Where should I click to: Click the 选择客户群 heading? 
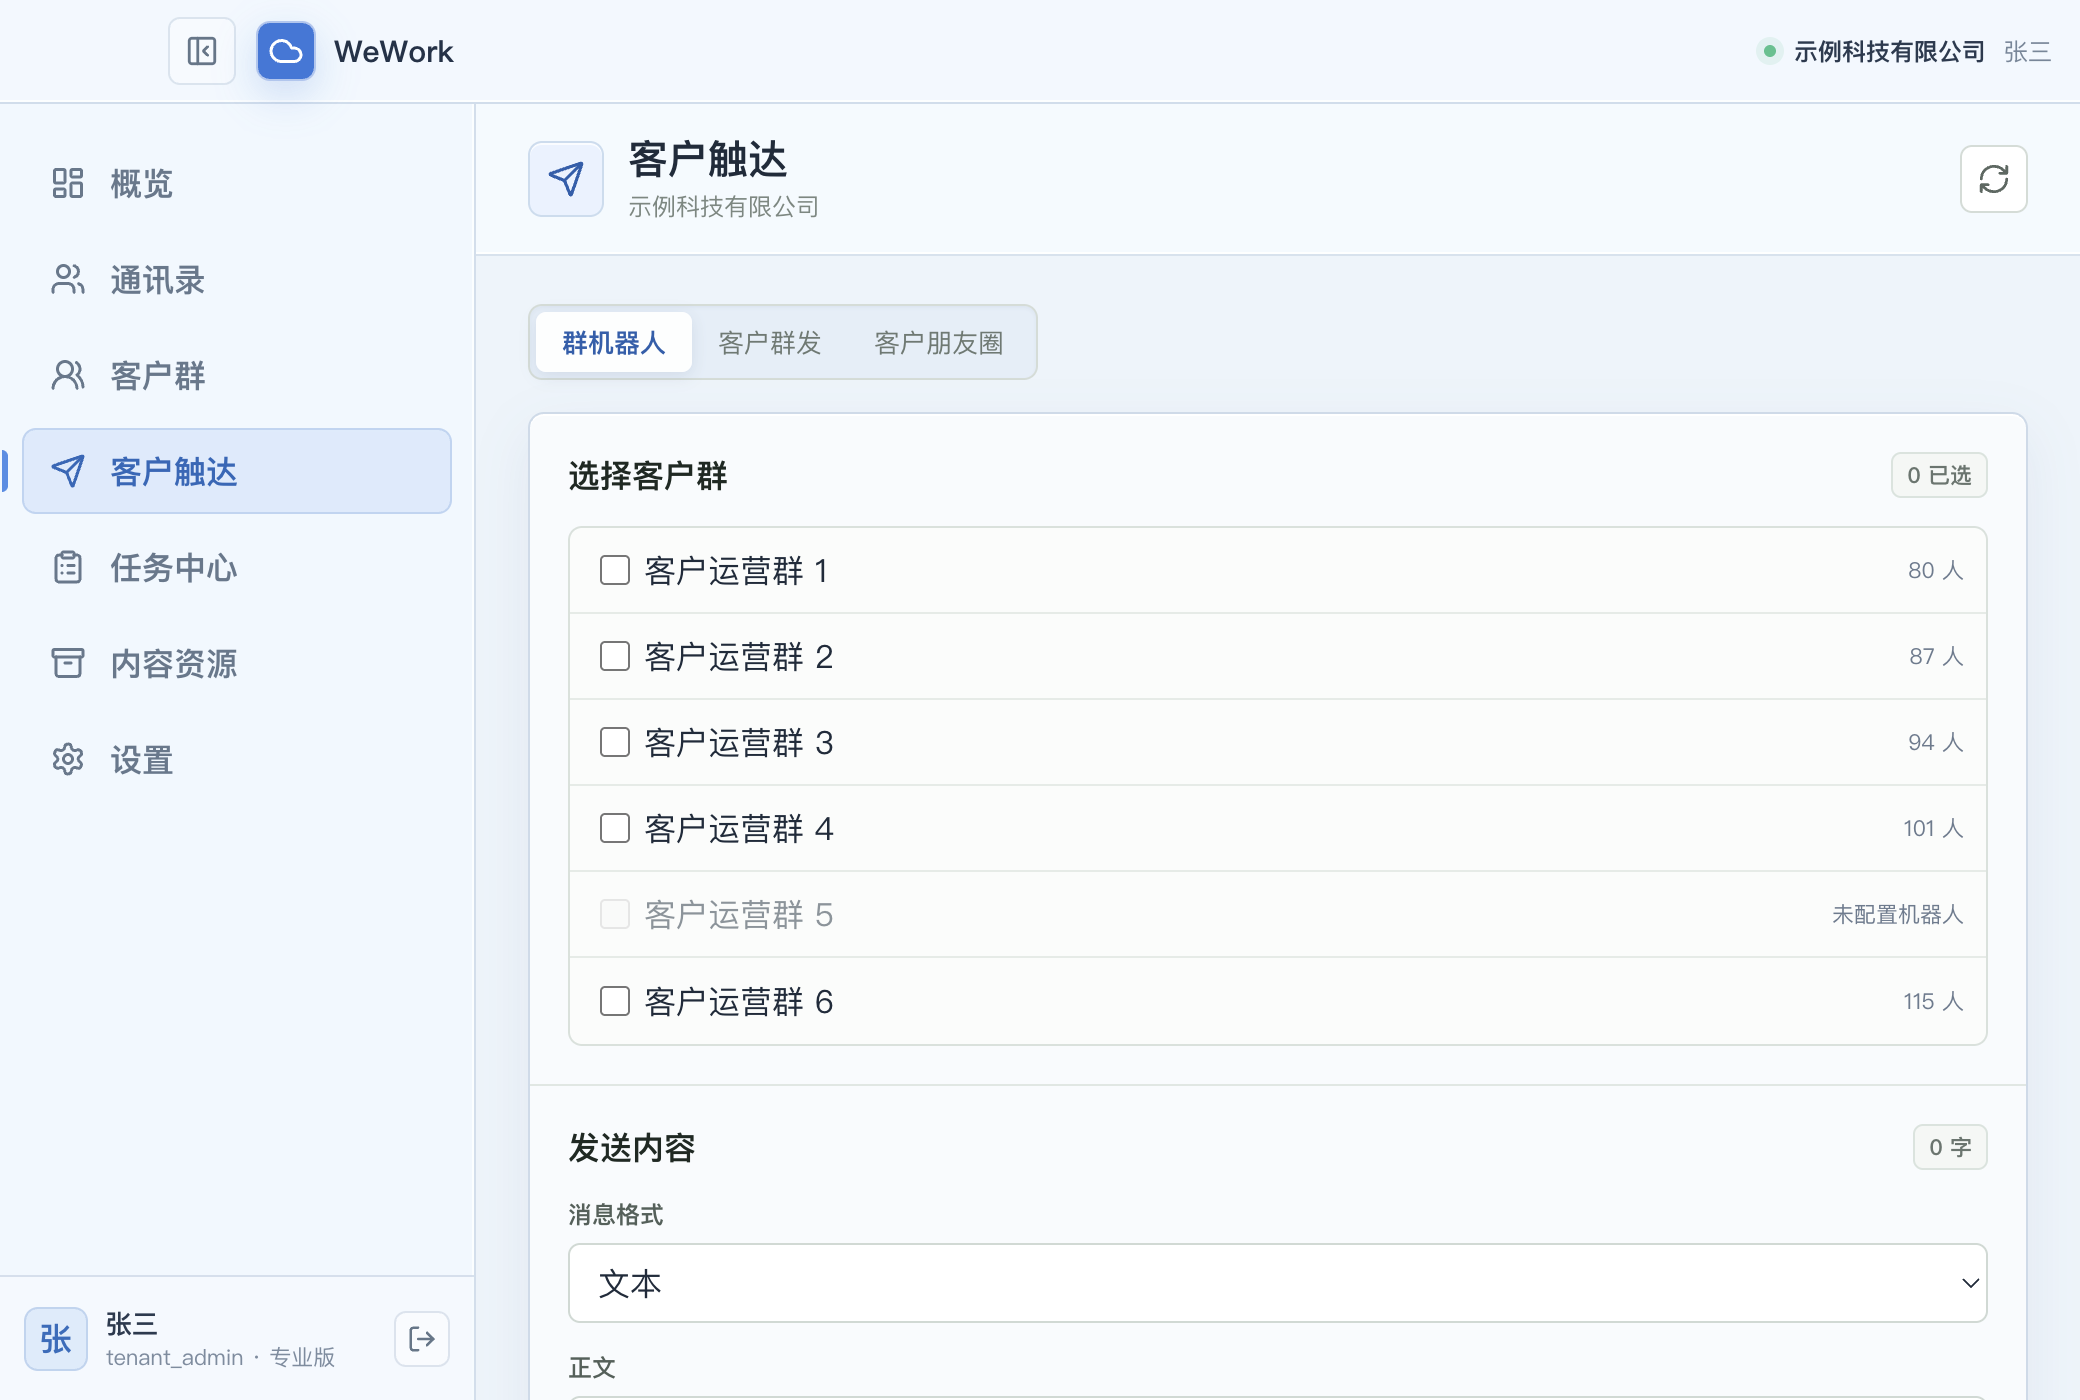[x=648, y=475]
